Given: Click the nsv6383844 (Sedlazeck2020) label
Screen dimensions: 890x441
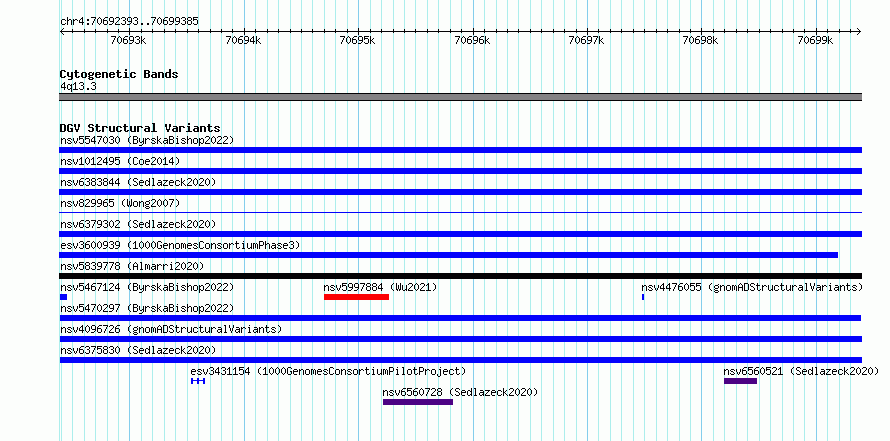Looking at the screenshot, I should pos(138,182).
